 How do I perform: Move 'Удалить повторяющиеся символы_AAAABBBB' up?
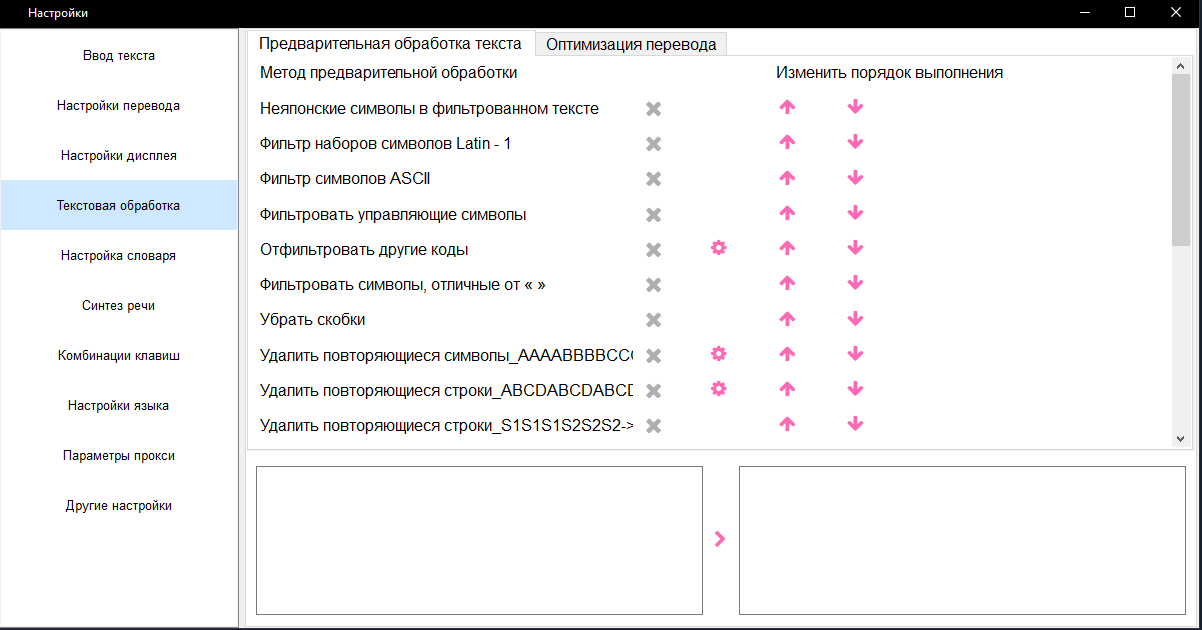pyautogui.click(x=787, y=354)
